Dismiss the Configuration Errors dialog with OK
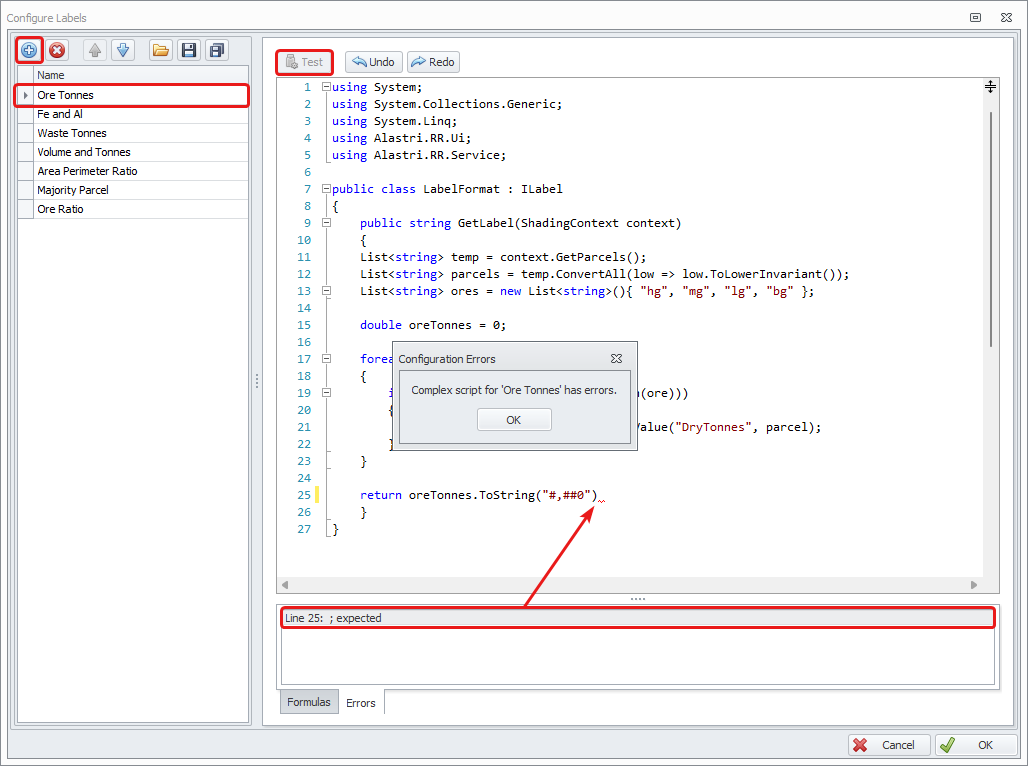This screenshot has width=1028, height=766. 514,420
